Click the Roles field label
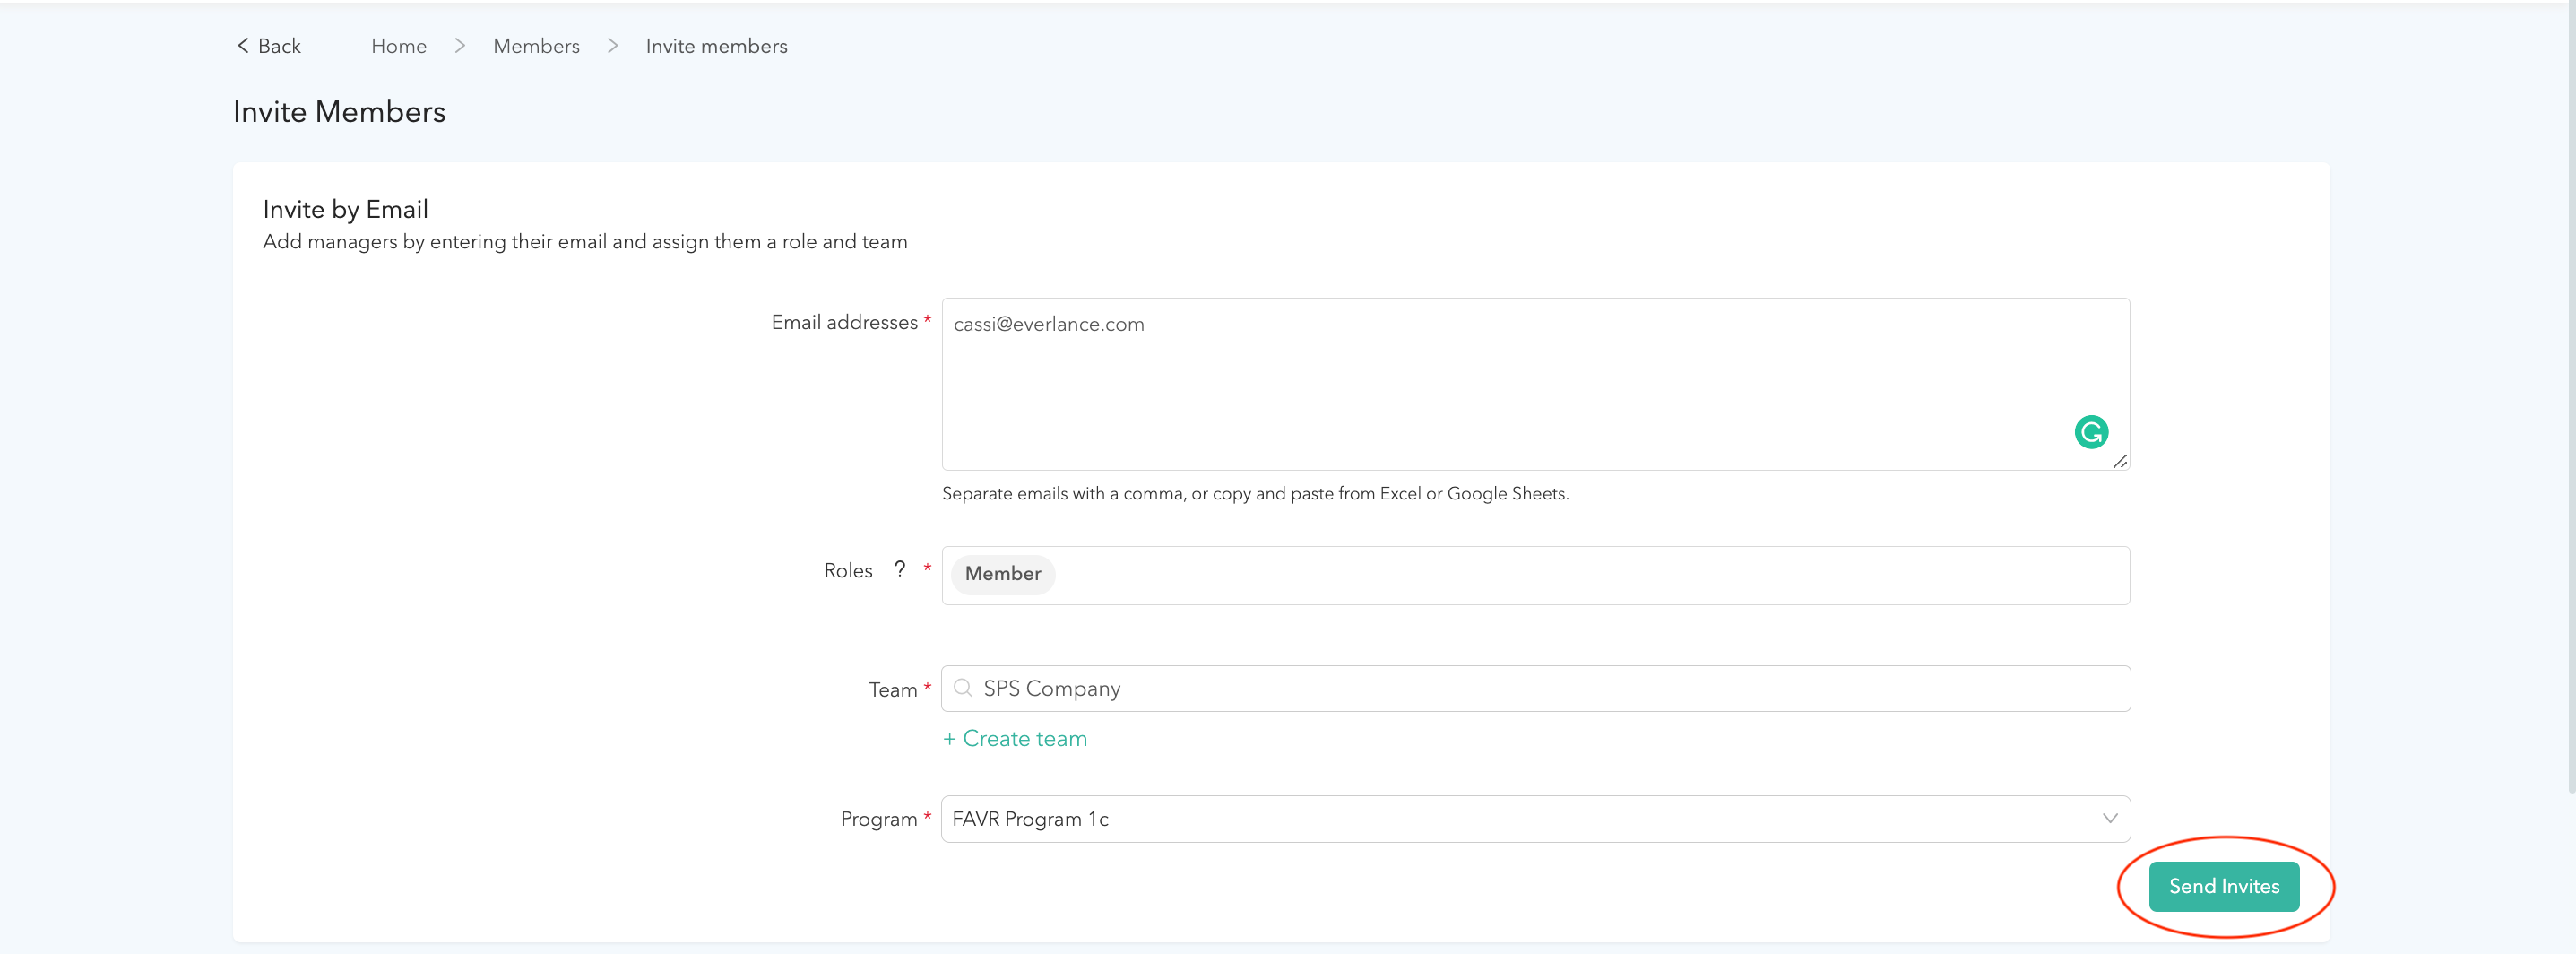 (x=848, y=570)
